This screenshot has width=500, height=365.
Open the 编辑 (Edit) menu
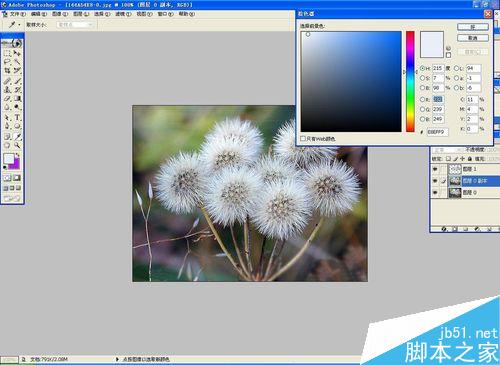click(x=39, y=14)
